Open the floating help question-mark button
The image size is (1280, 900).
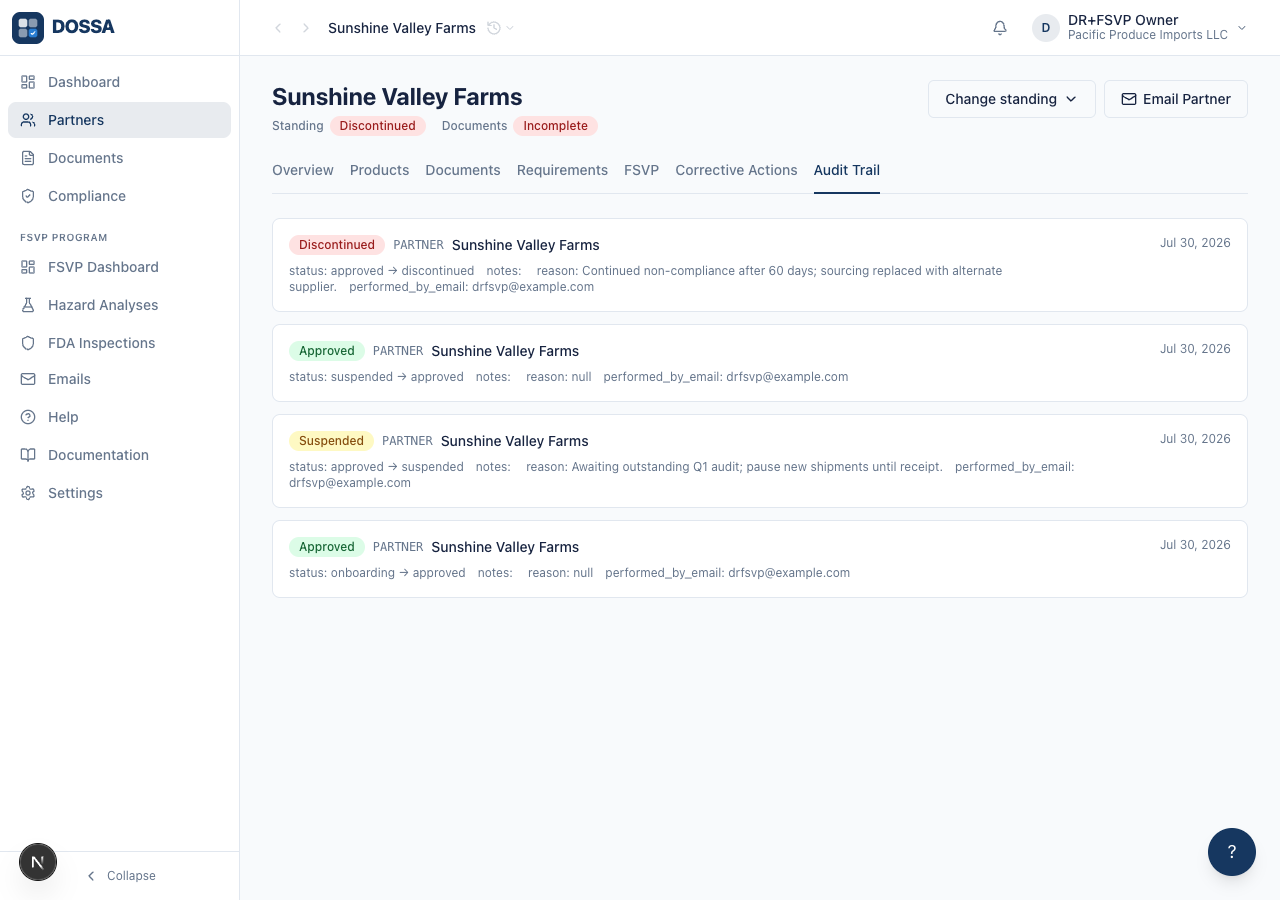pyautogui.click(x=1232, y=852)
